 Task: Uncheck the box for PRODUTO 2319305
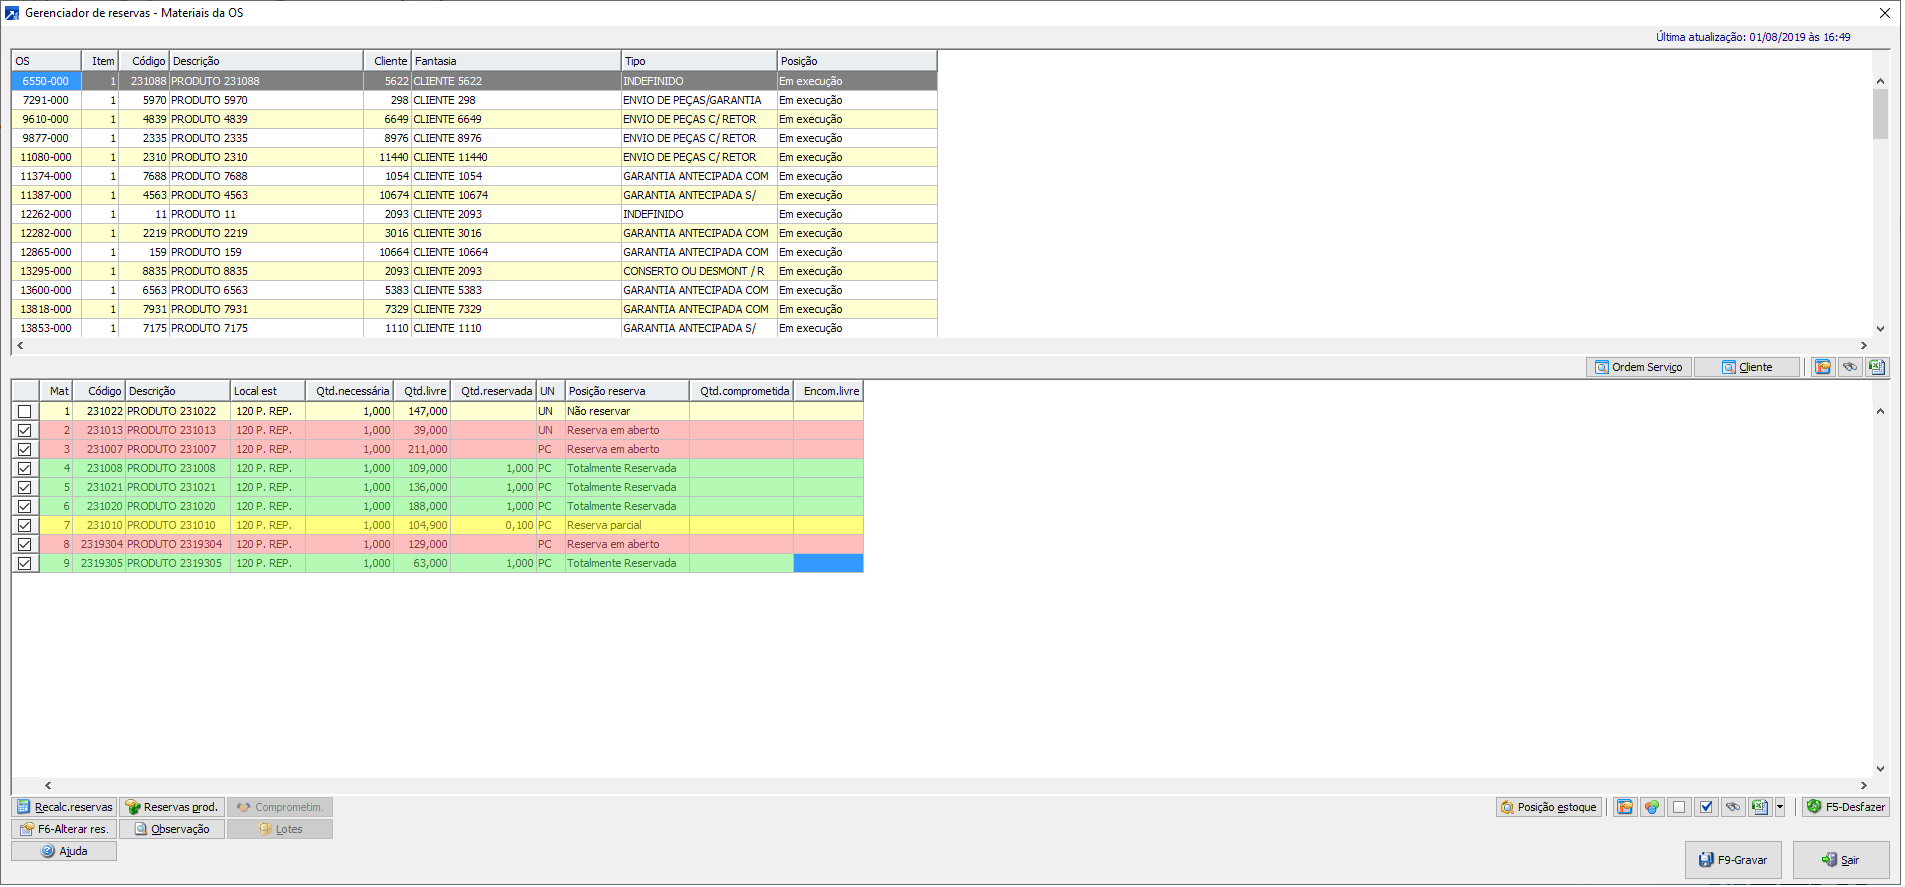(x=25, y=563)
